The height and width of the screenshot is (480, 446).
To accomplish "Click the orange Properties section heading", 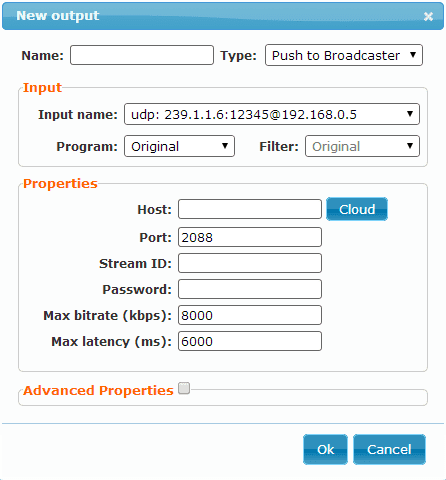I will click(60, 184).
